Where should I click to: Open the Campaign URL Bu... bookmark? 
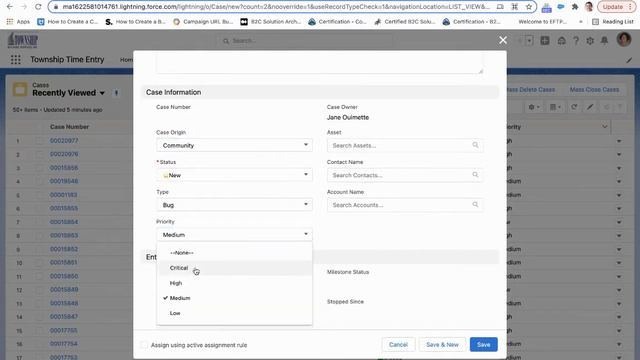pos(203,22)
